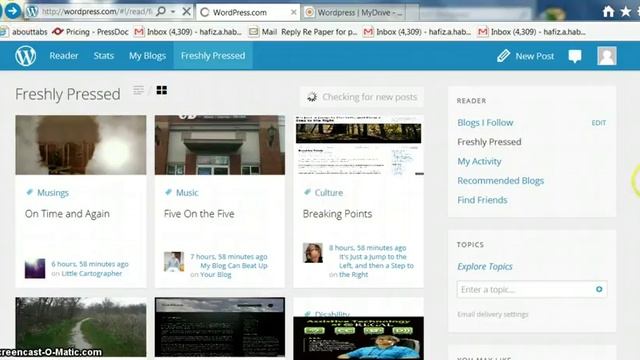Click the browser forward arrow button

pyautogui.click(x=13, y=11)
